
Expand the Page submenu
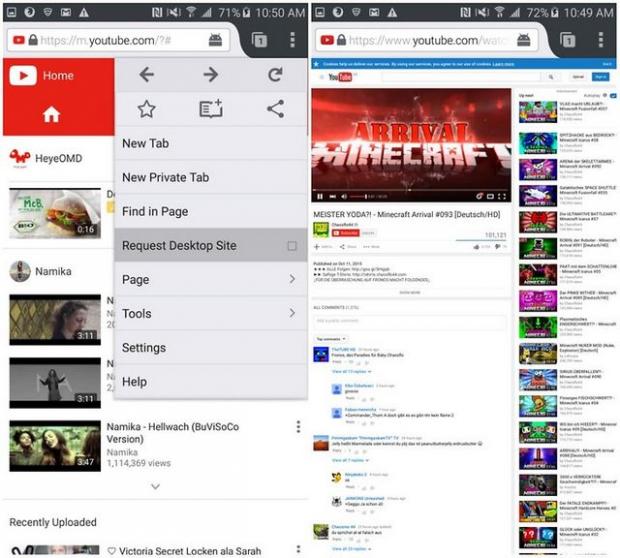(x=291, y=280)
